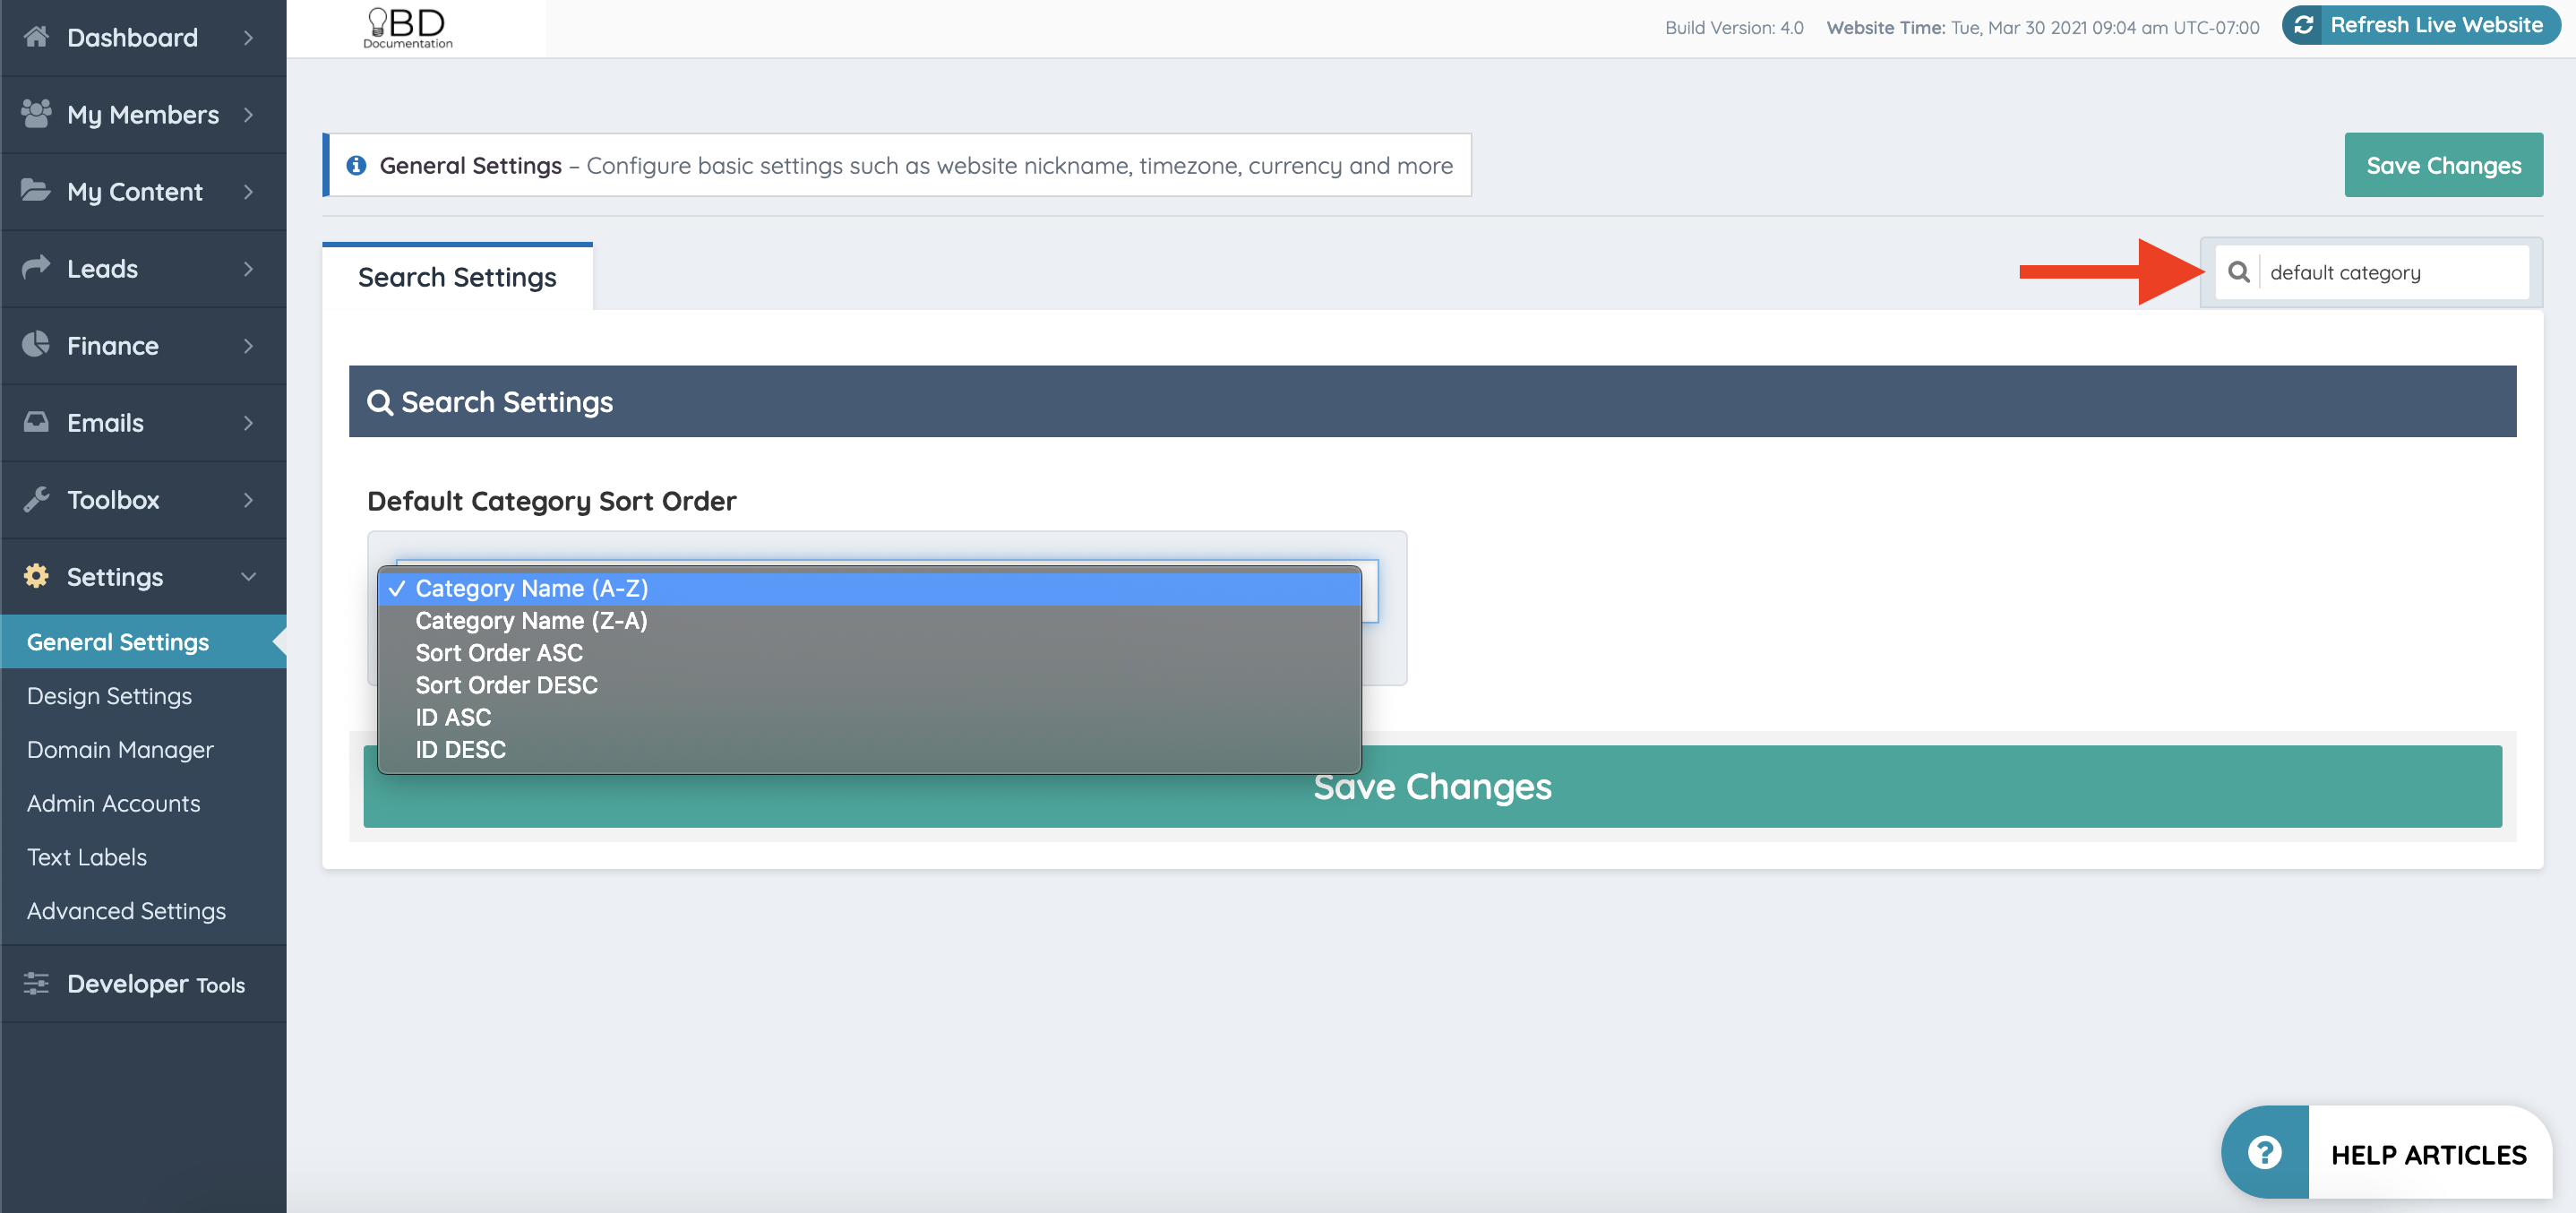
Task: Switch to the Search Settings tab
Action: tap(457, 277)
